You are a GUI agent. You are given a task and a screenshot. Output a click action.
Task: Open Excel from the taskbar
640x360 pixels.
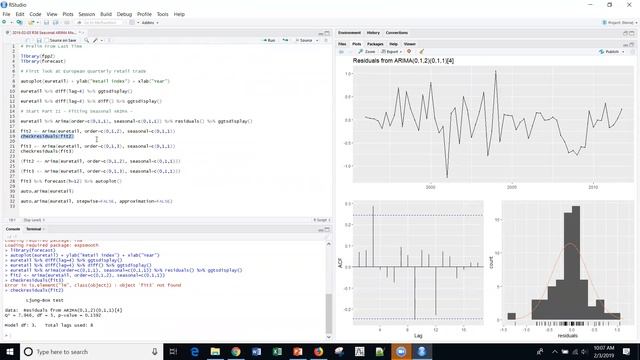pos(277,351)
